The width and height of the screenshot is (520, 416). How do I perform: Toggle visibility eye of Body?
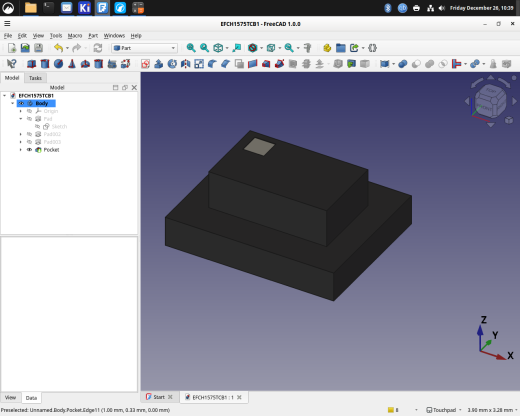[x=21, y=103]
